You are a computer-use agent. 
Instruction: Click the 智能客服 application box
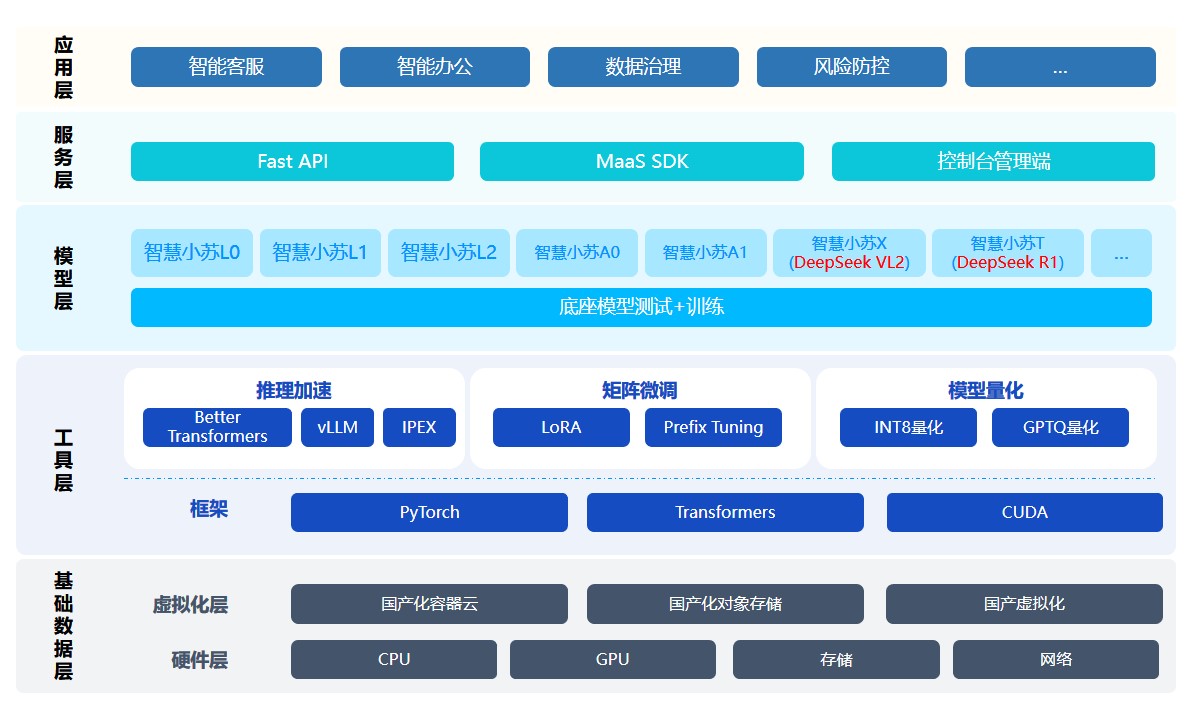click(x=226, y=67)
